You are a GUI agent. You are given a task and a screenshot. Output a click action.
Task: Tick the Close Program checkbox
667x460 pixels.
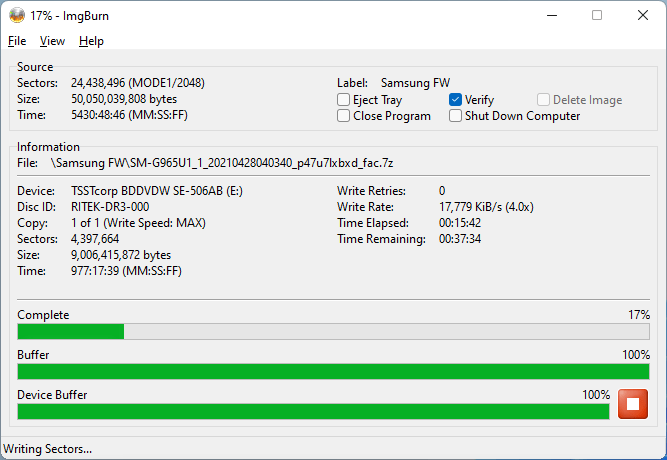[x=344, y=116]
